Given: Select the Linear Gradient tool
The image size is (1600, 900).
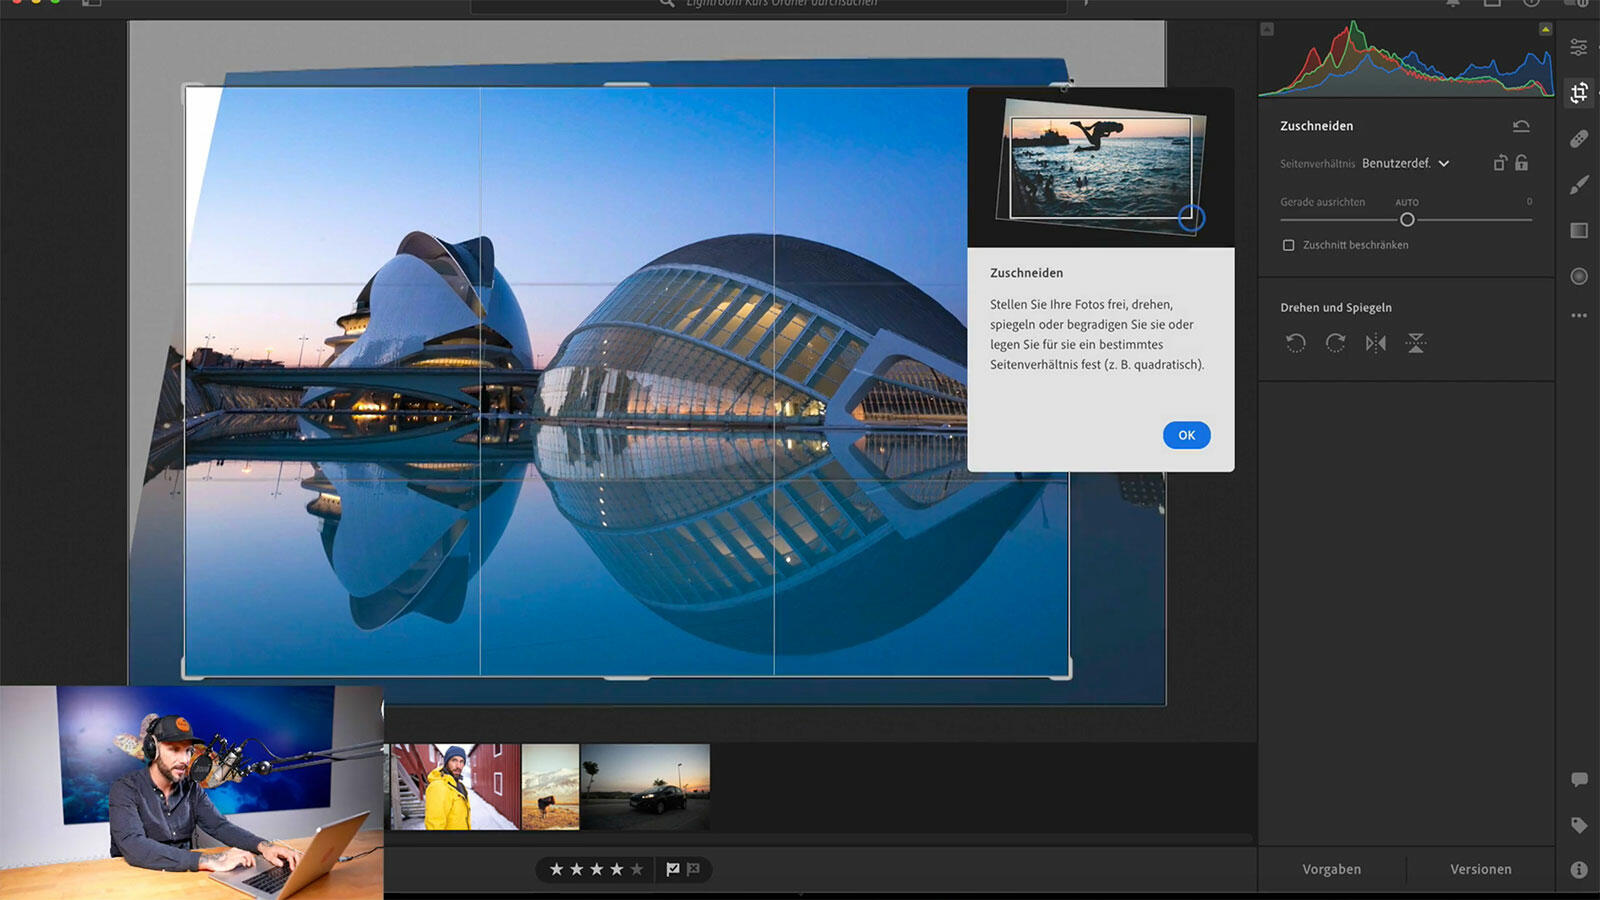Looking at the screenshot, I should tap(1579, 231).
